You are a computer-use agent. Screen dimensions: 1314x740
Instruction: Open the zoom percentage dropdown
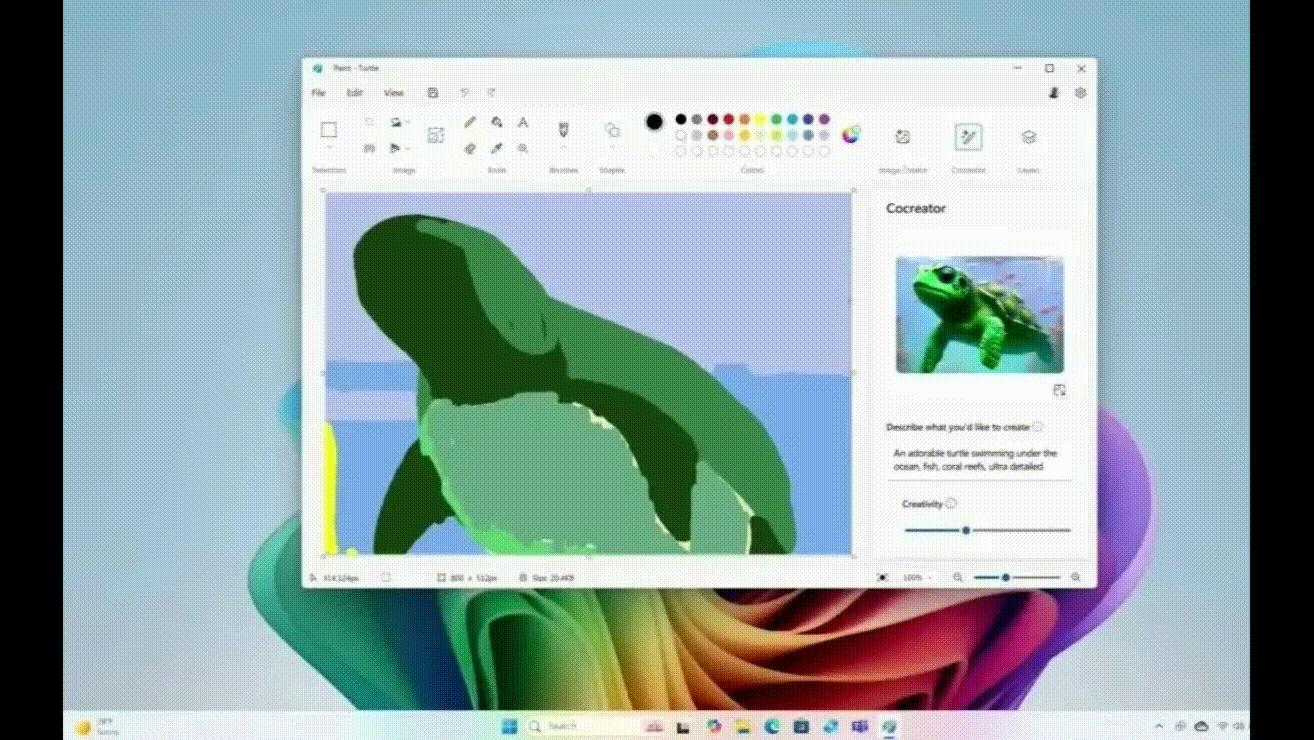coord(930,577)
